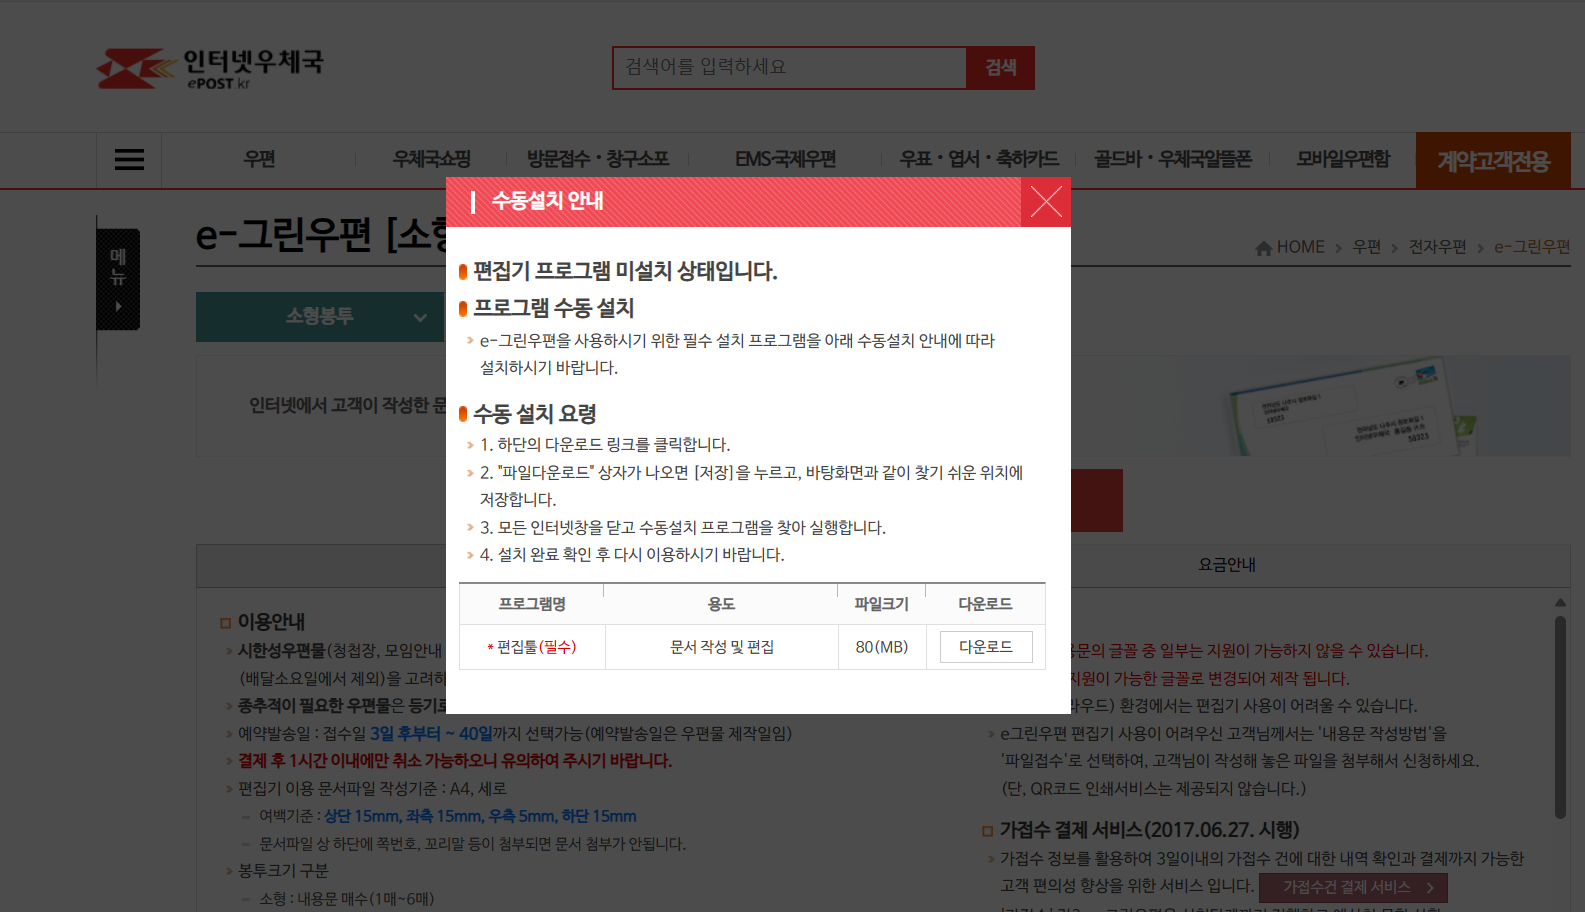Close the 수동설치 안내 popup
This screenshot has width=1585, height=912.
pyautogui.click(x=1046, y=202)
